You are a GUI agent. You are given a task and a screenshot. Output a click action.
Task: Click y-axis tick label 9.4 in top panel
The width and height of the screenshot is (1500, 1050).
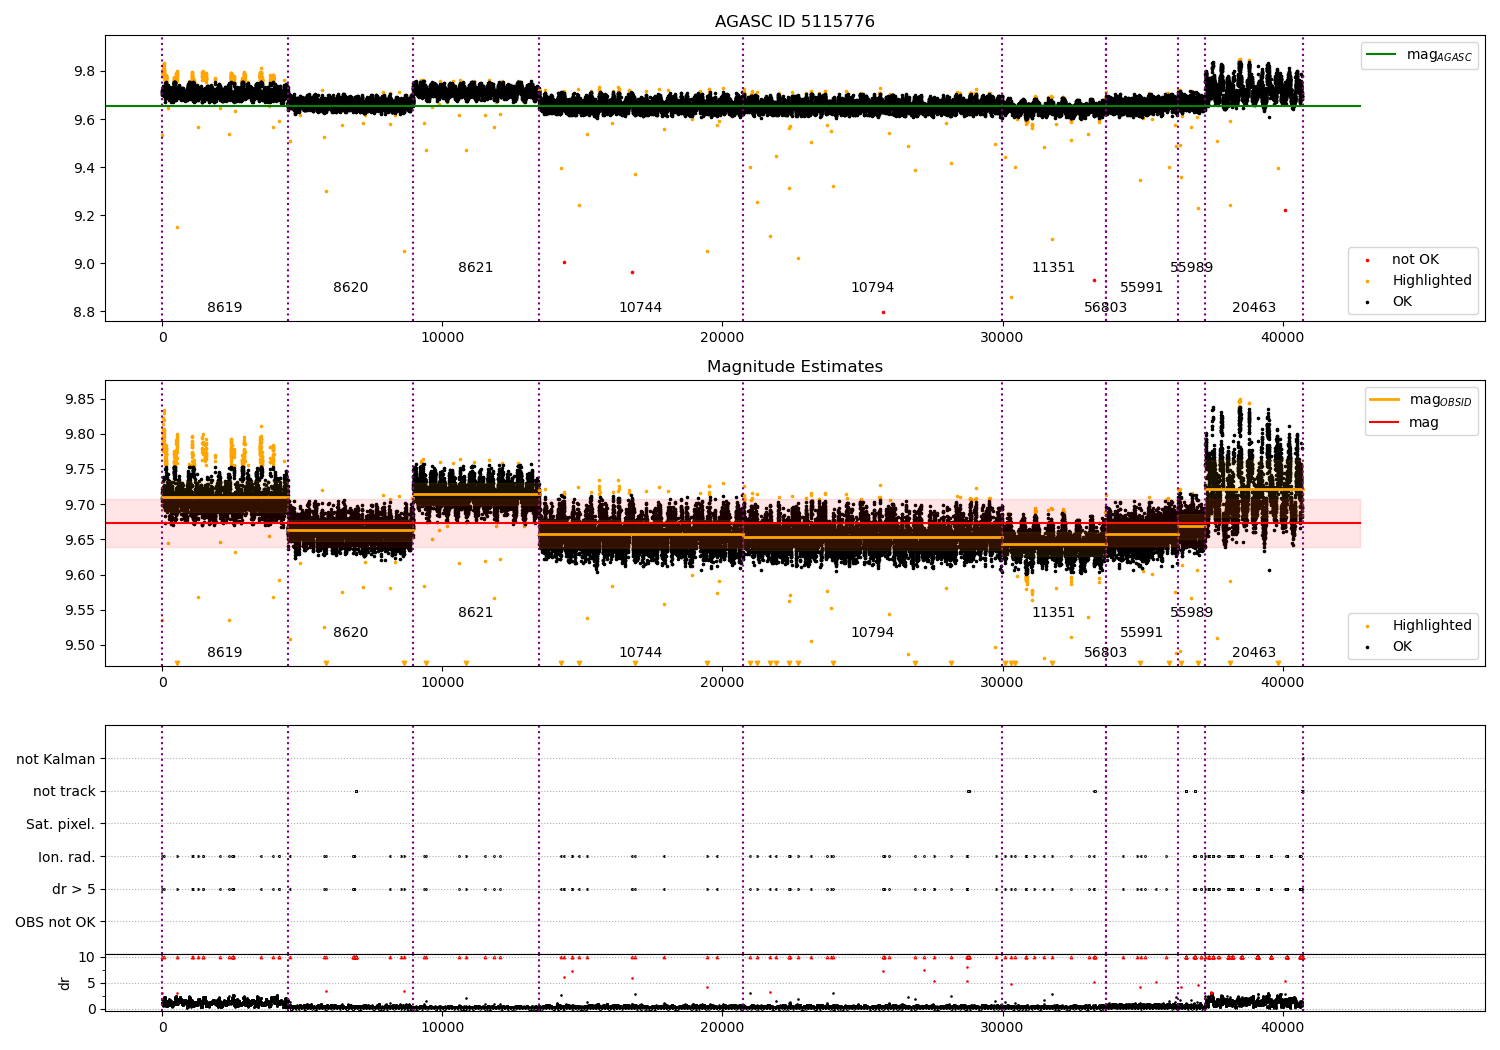(x=84, y=168)
